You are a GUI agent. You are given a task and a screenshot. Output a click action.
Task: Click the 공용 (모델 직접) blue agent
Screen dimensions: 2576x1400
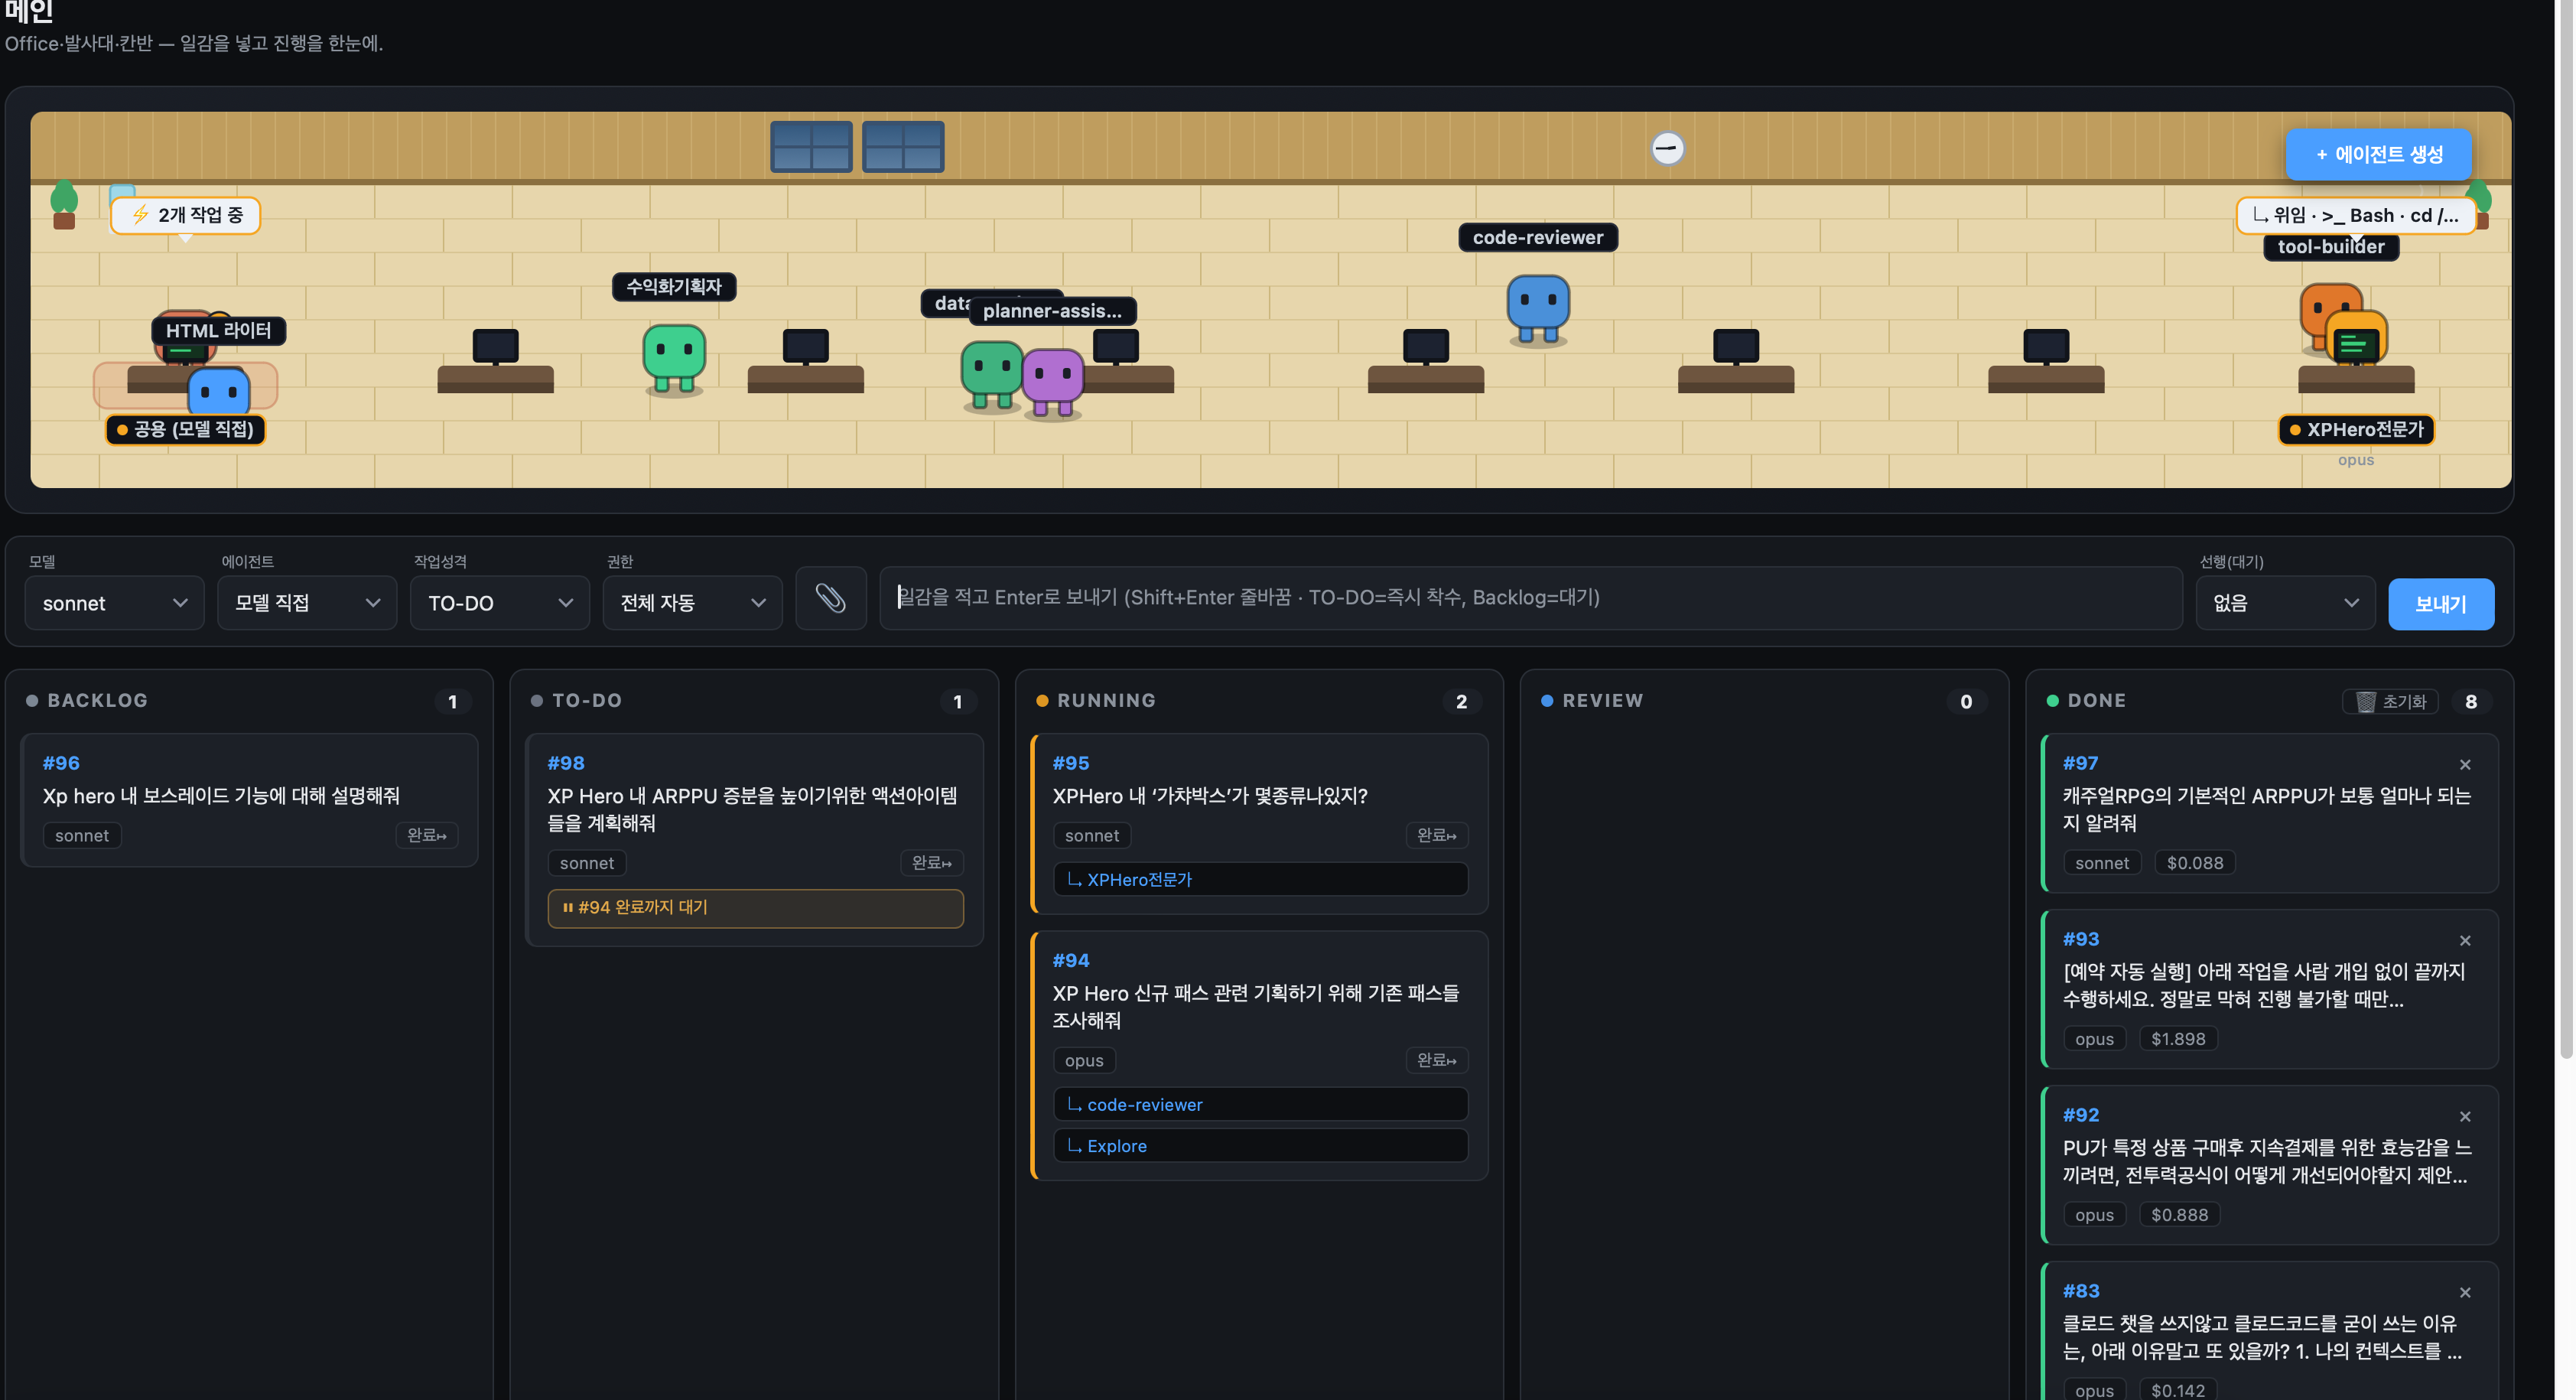tap(219, 392)
